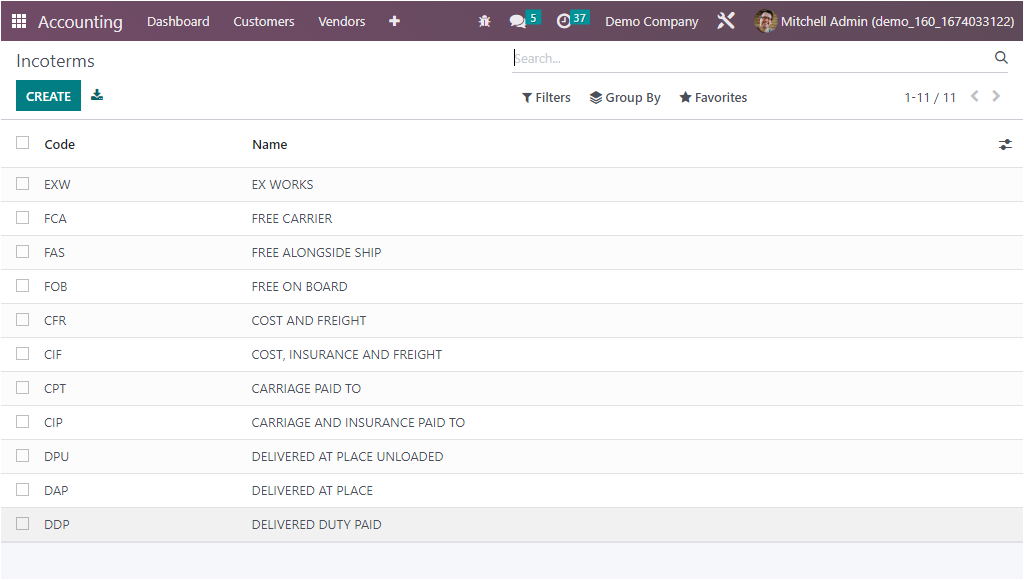The height and width of the screenshot is (580, 1024).
Task: Check the FCA row checkbox
Action: (23, 218)
